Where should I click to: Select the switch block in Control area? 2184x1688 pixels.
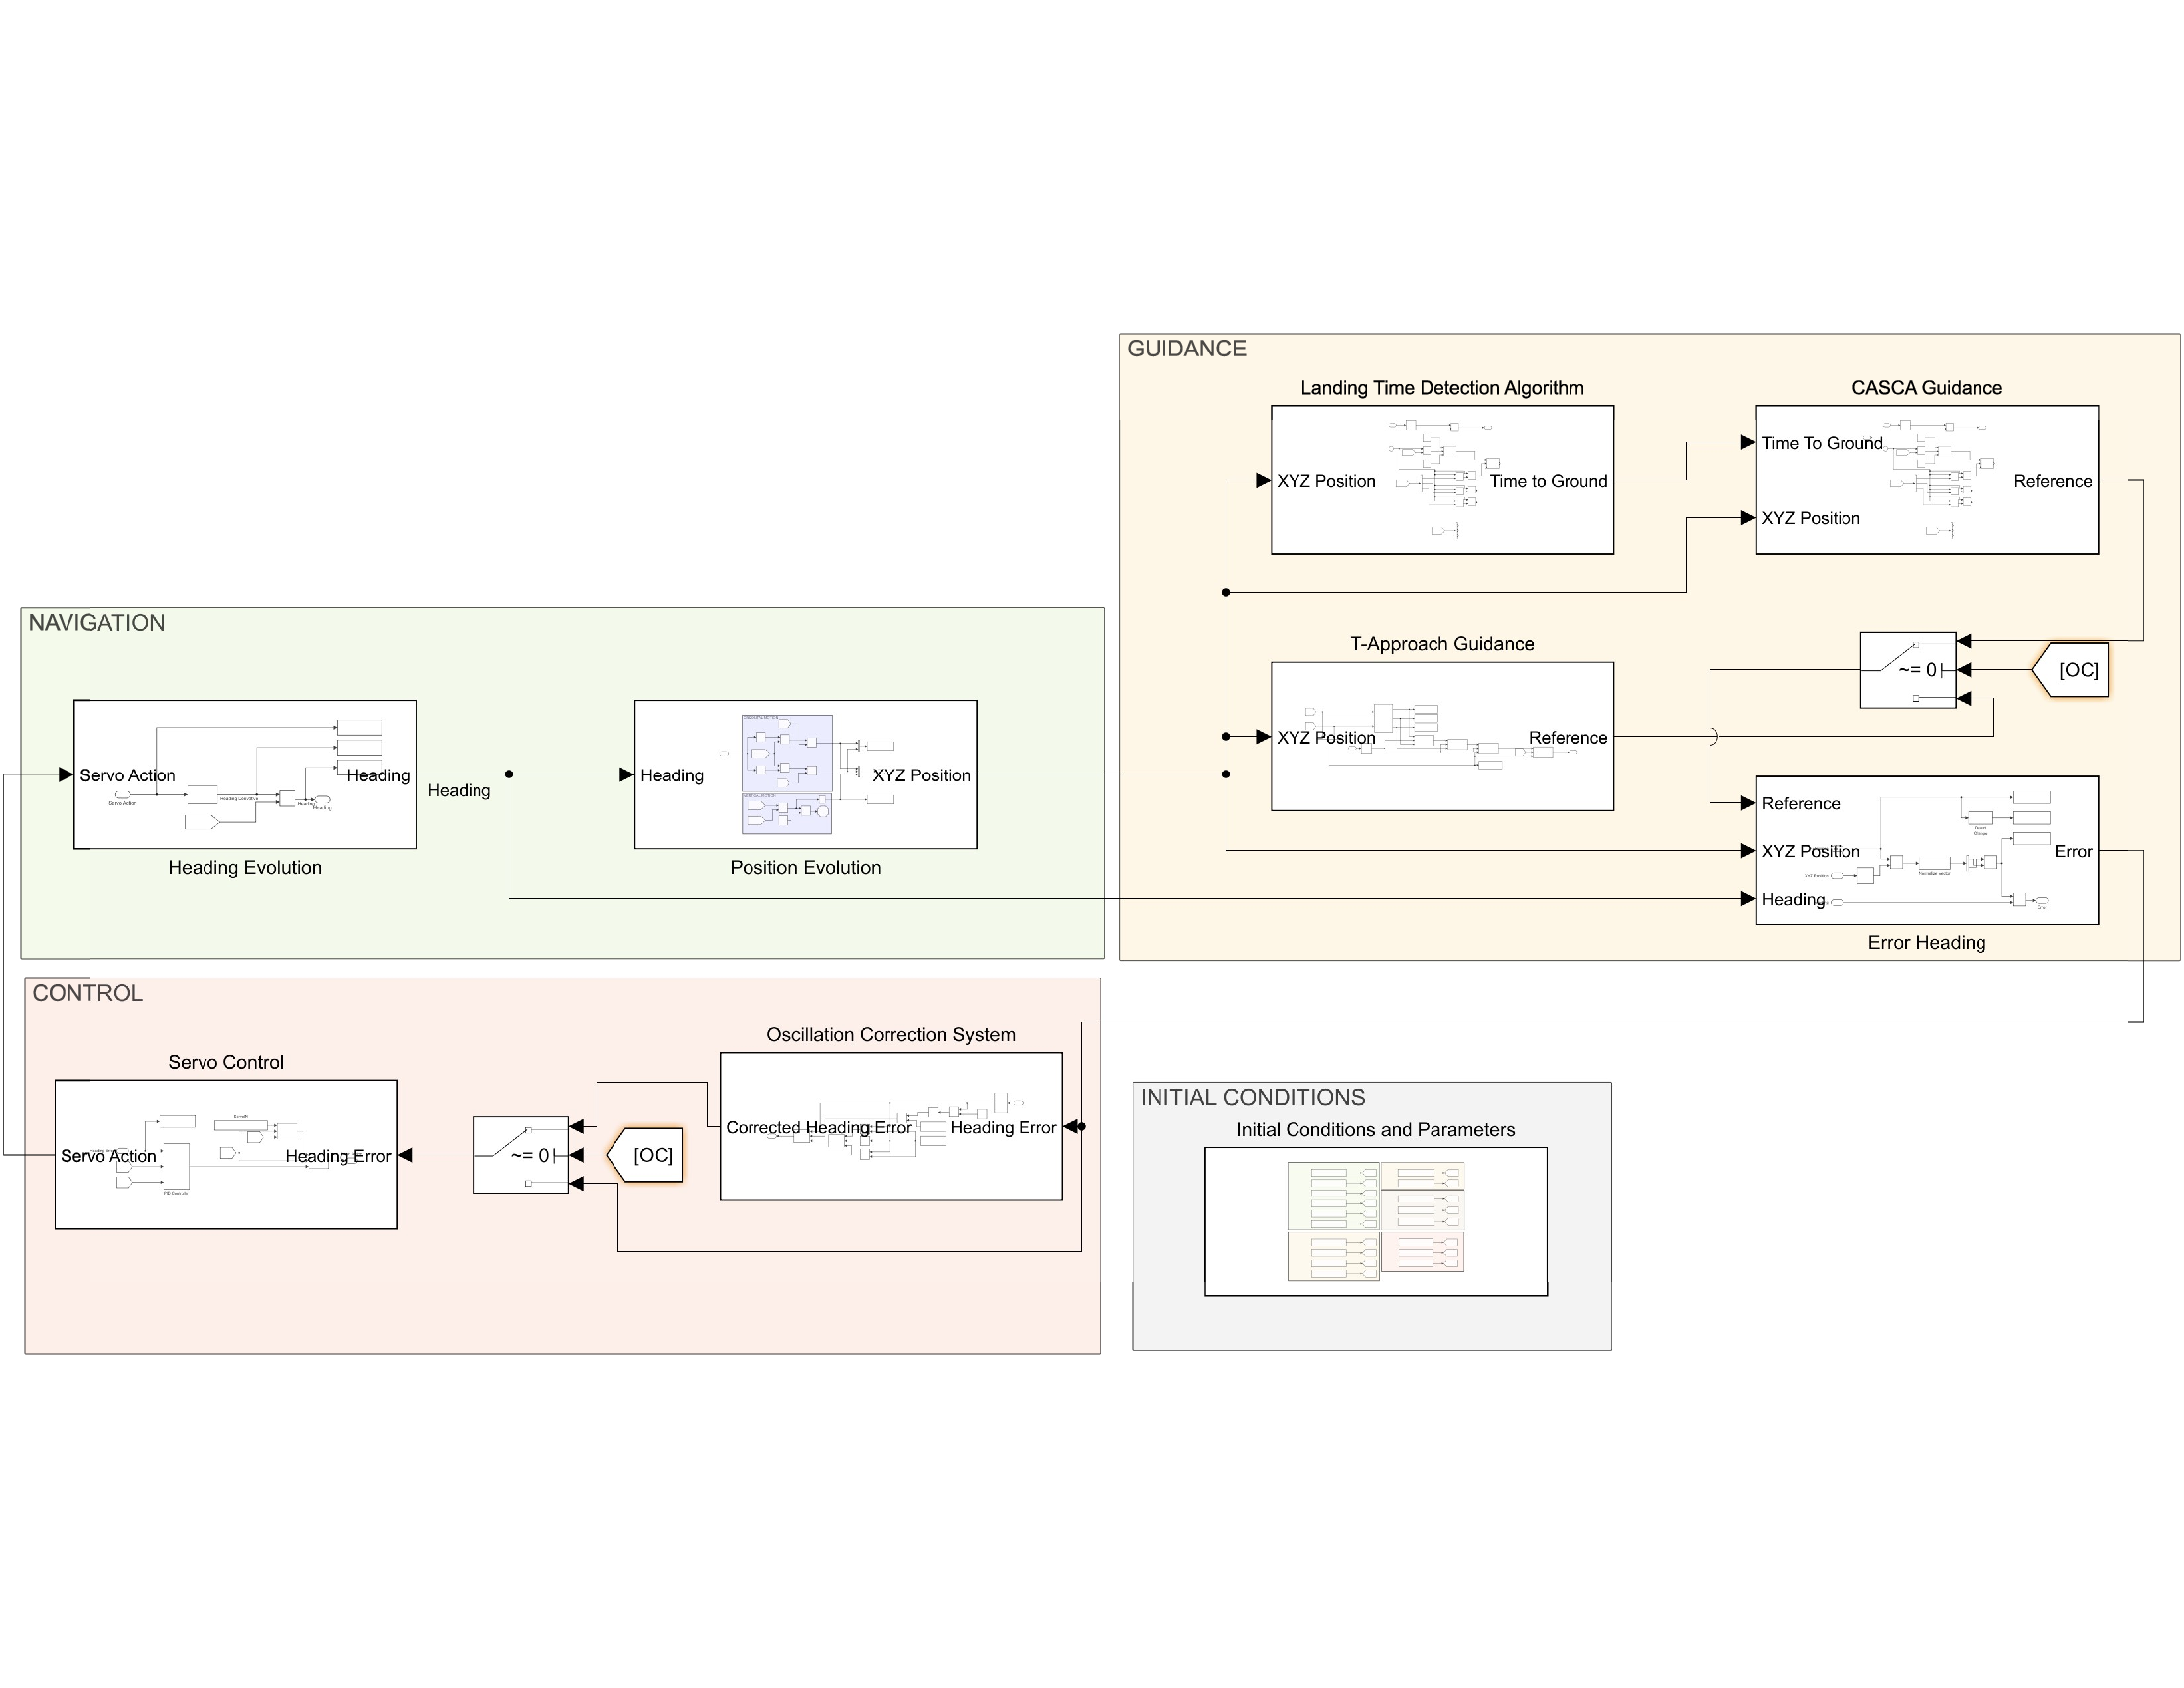click(x=520, y=1155)
